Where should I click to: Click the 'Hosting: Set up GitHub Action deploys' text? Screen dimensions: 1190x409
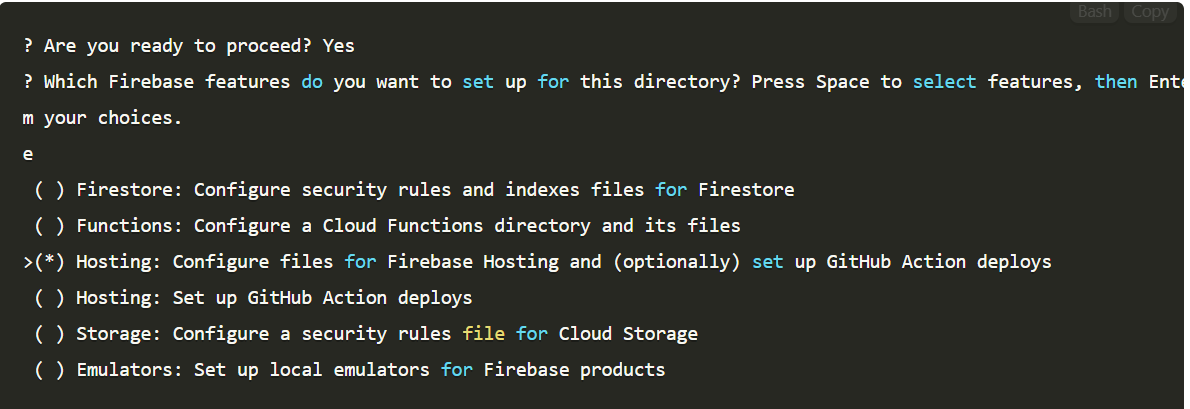tap(274, 298)
